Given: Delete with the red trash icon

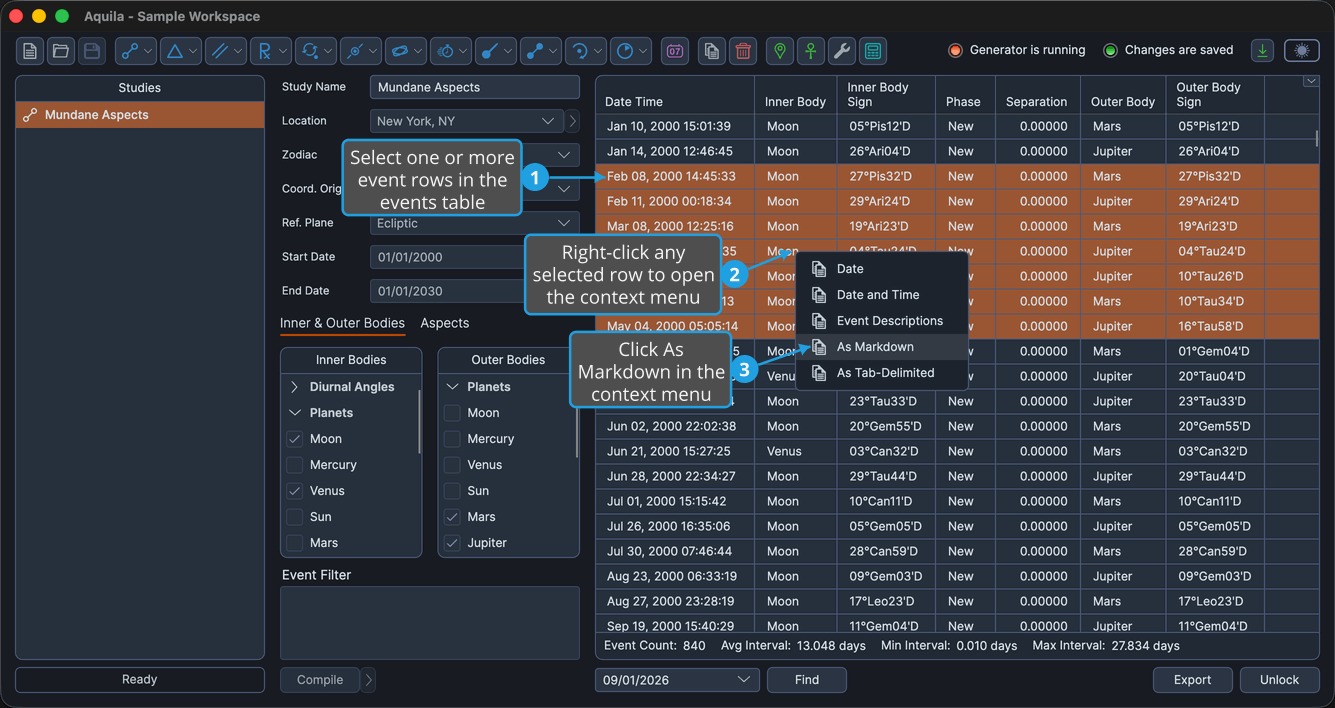Looking at the screenshot, I should click(743, 51).
